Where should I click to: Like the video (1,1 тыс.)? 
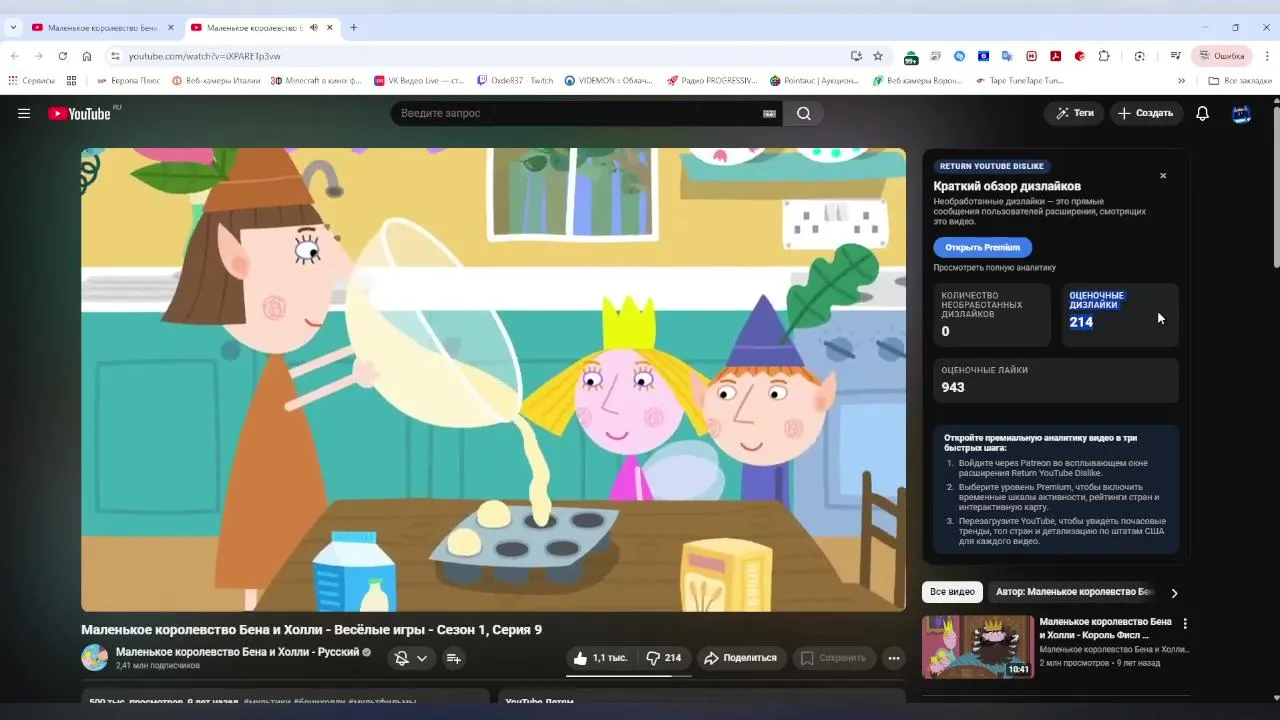600,658
